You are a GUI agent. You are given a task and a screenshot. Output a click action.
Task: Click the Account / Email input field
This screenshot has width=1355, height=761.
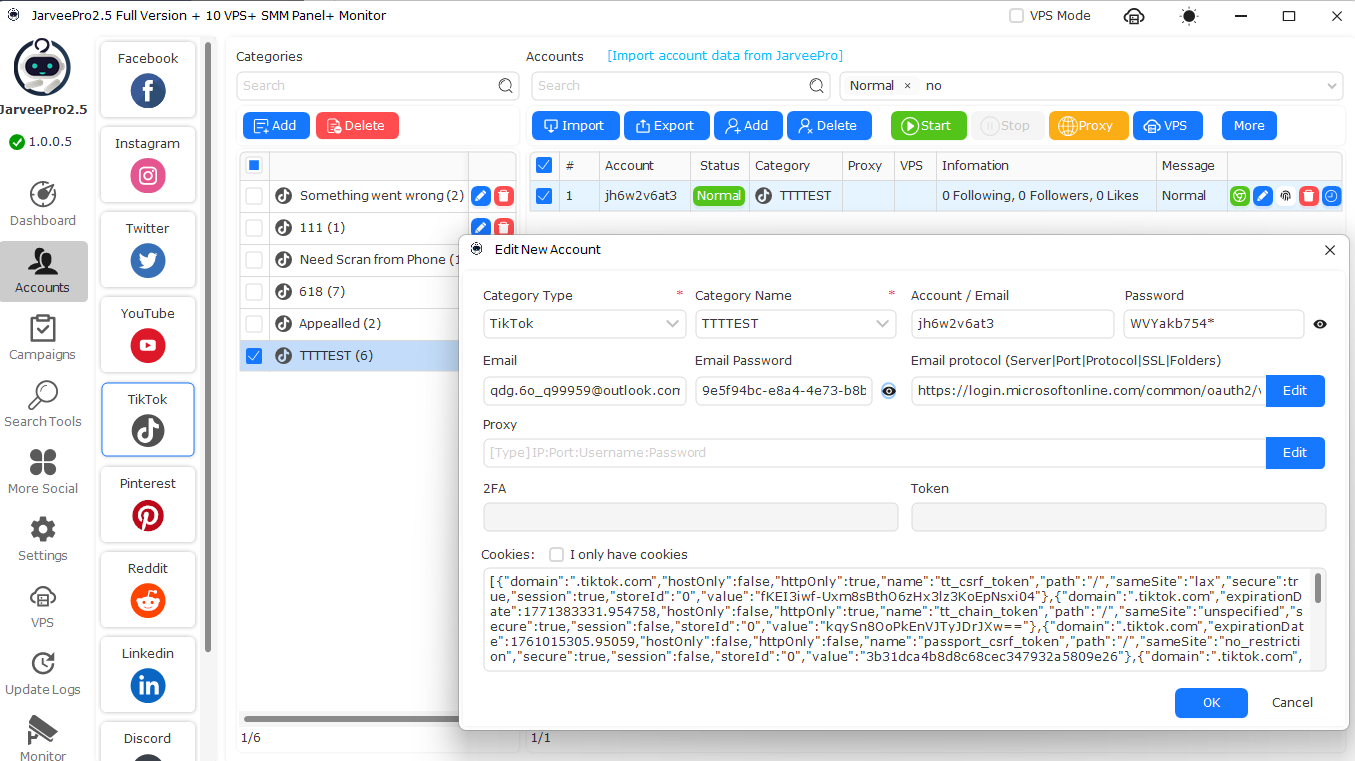click(1012, 324)
